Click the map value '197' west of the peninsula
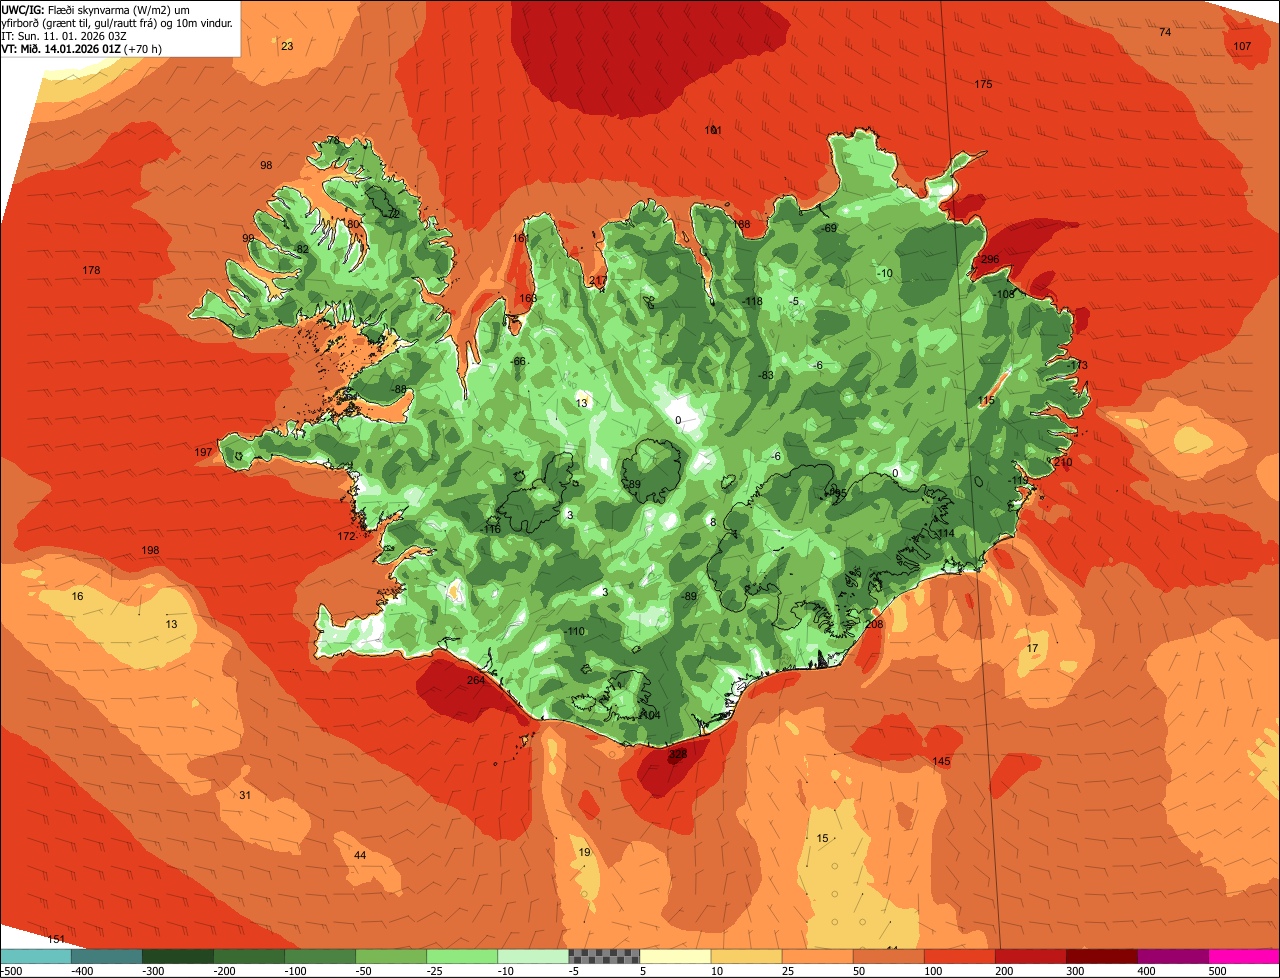 (x=203, y=453)
